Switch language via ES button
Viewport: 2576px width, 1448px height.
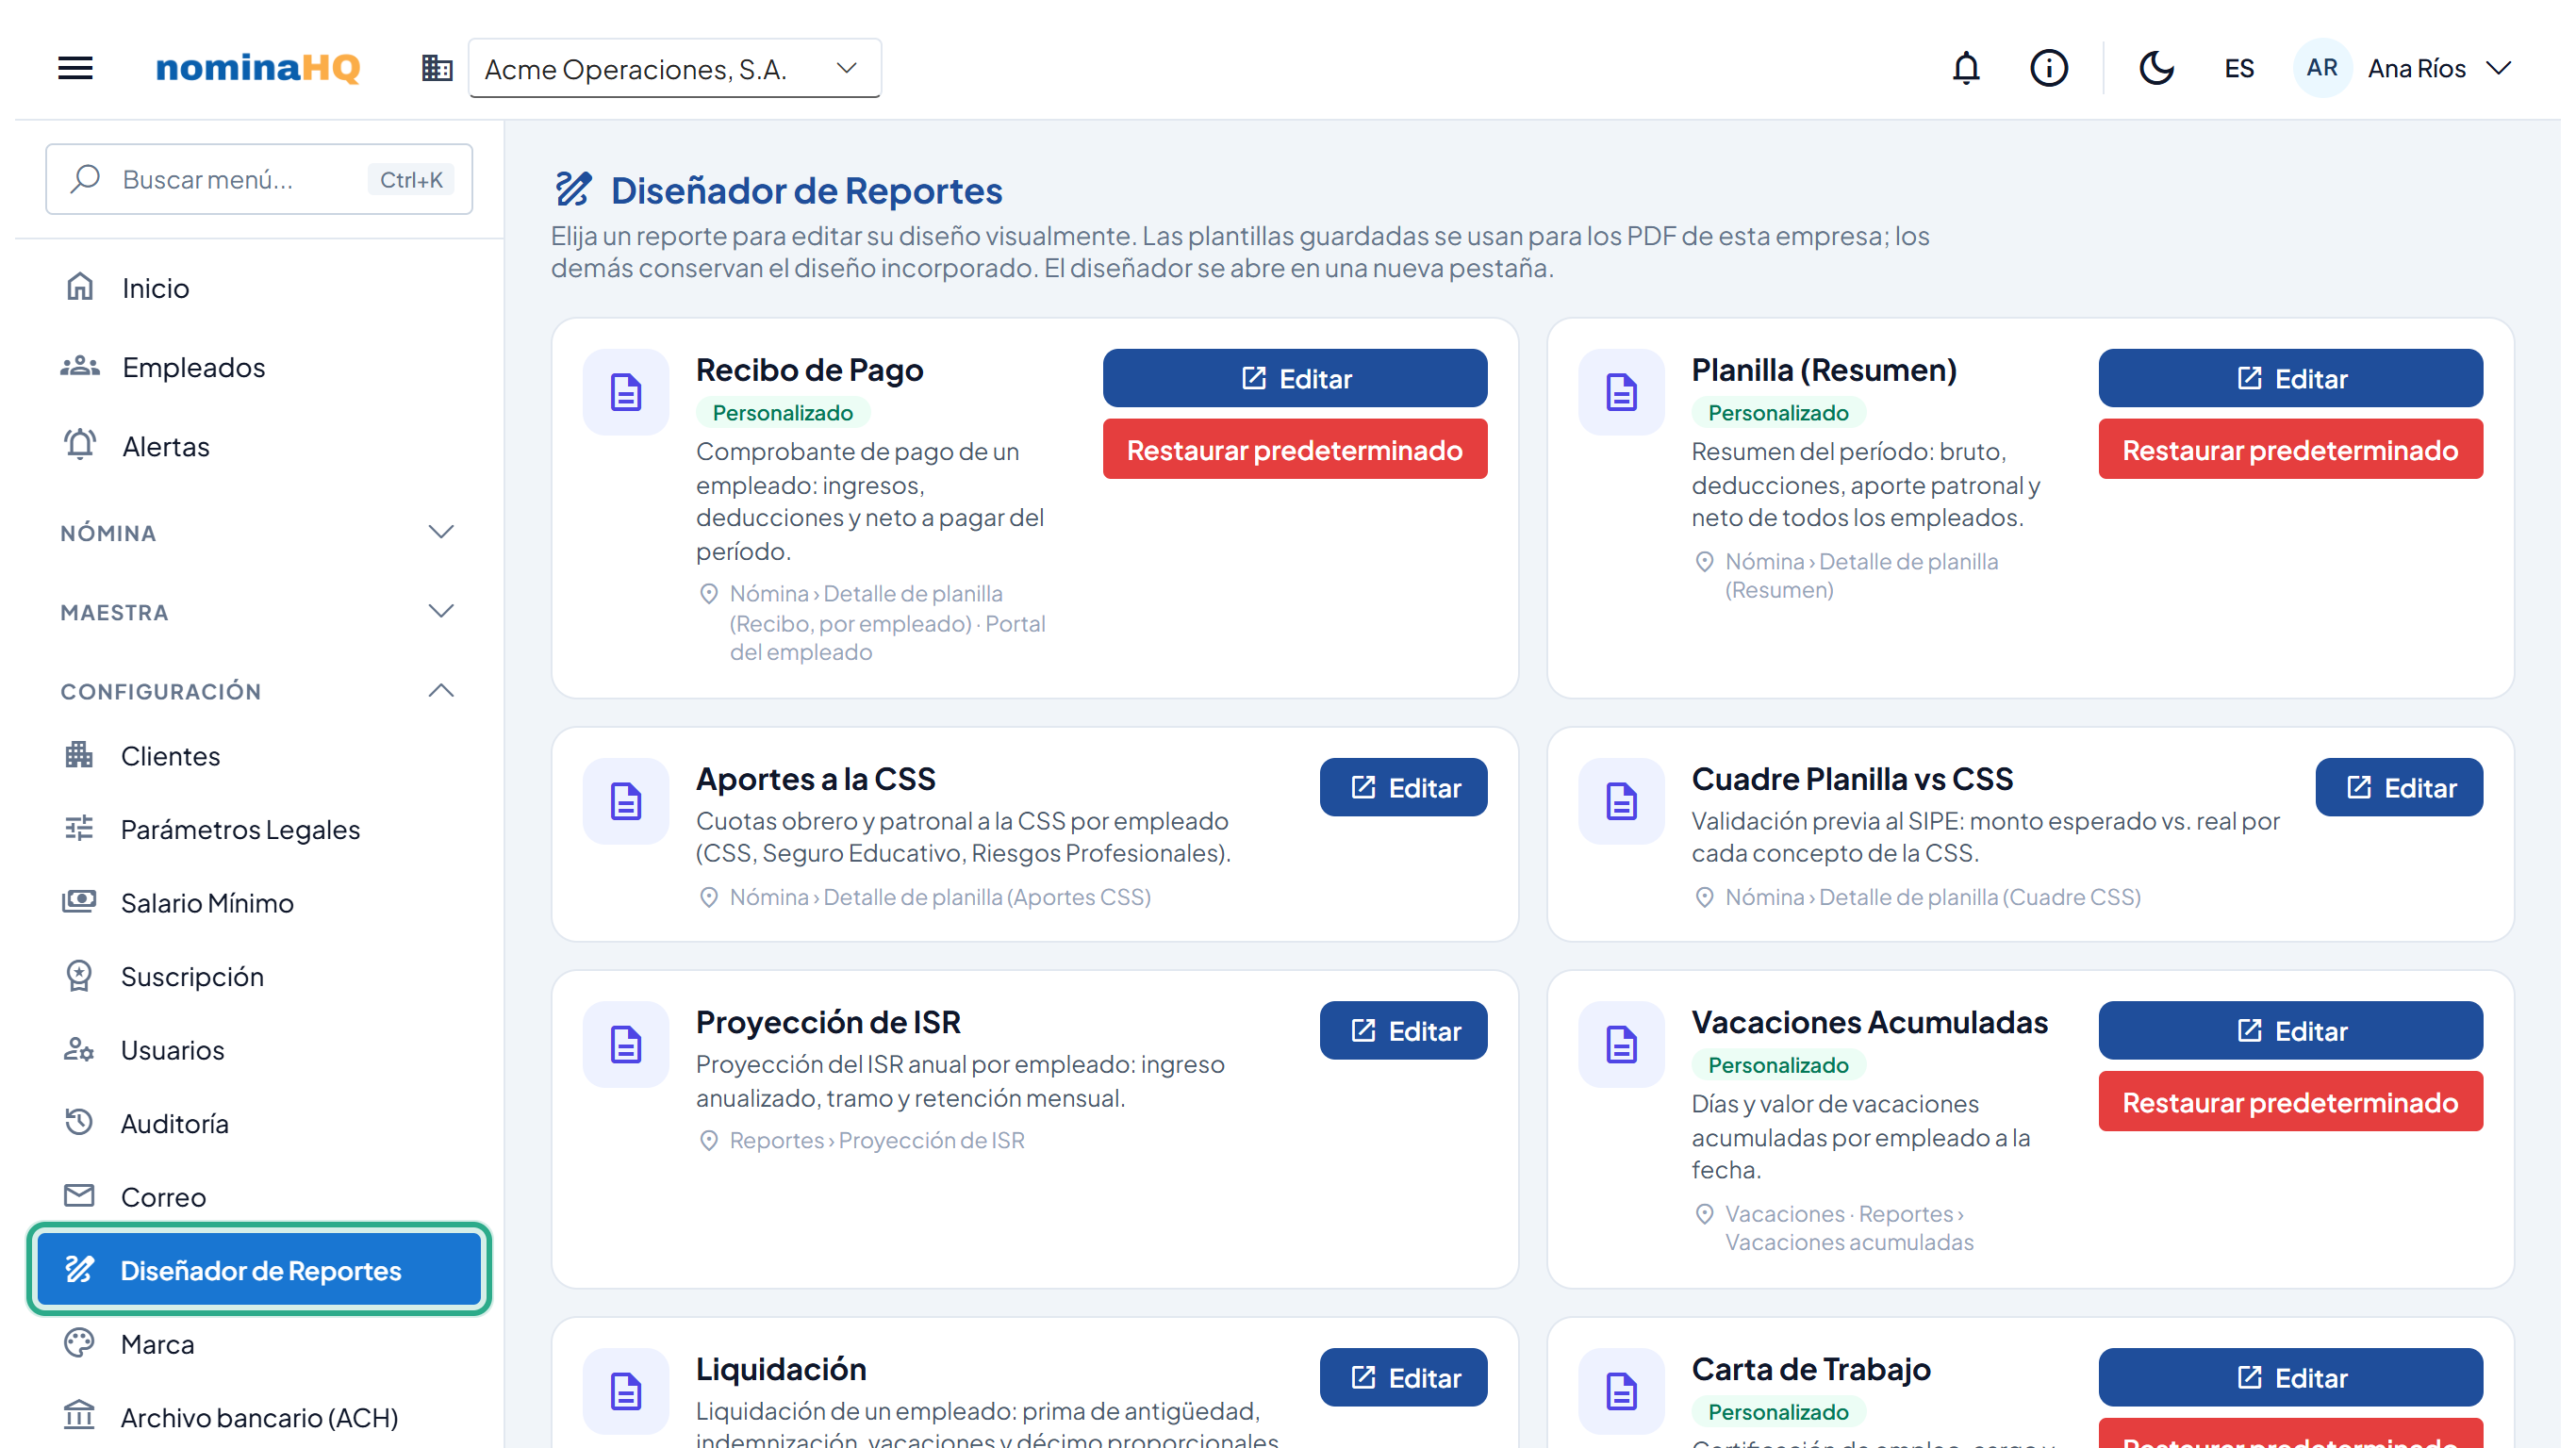2239,68
